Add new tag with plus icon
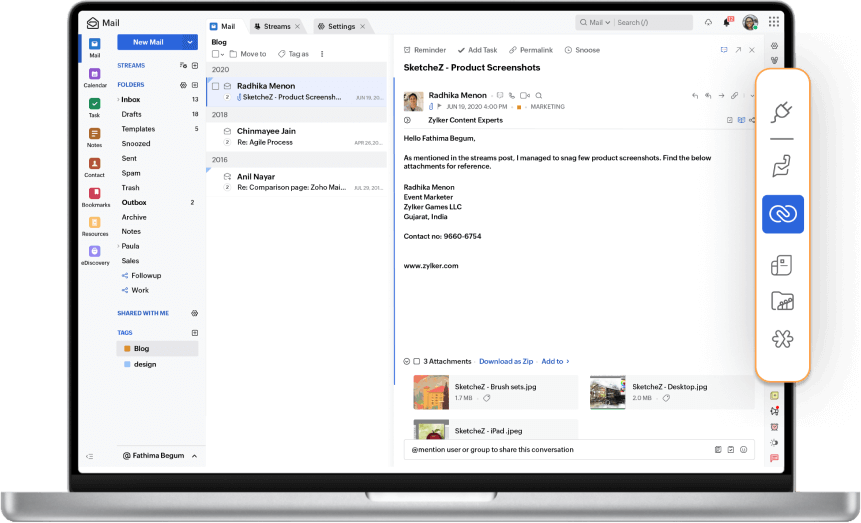861x523 pixels. pyautogui.click(x=194, y=333)
